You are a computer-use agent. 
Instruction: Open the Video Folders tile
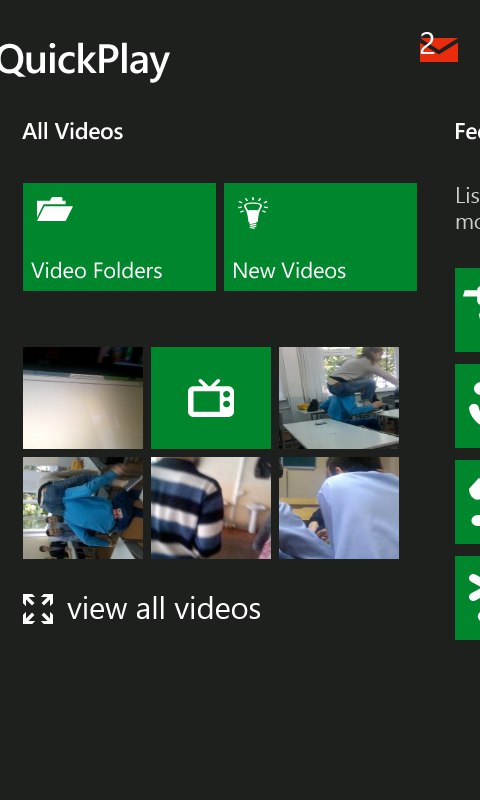[x=119, y=237]
